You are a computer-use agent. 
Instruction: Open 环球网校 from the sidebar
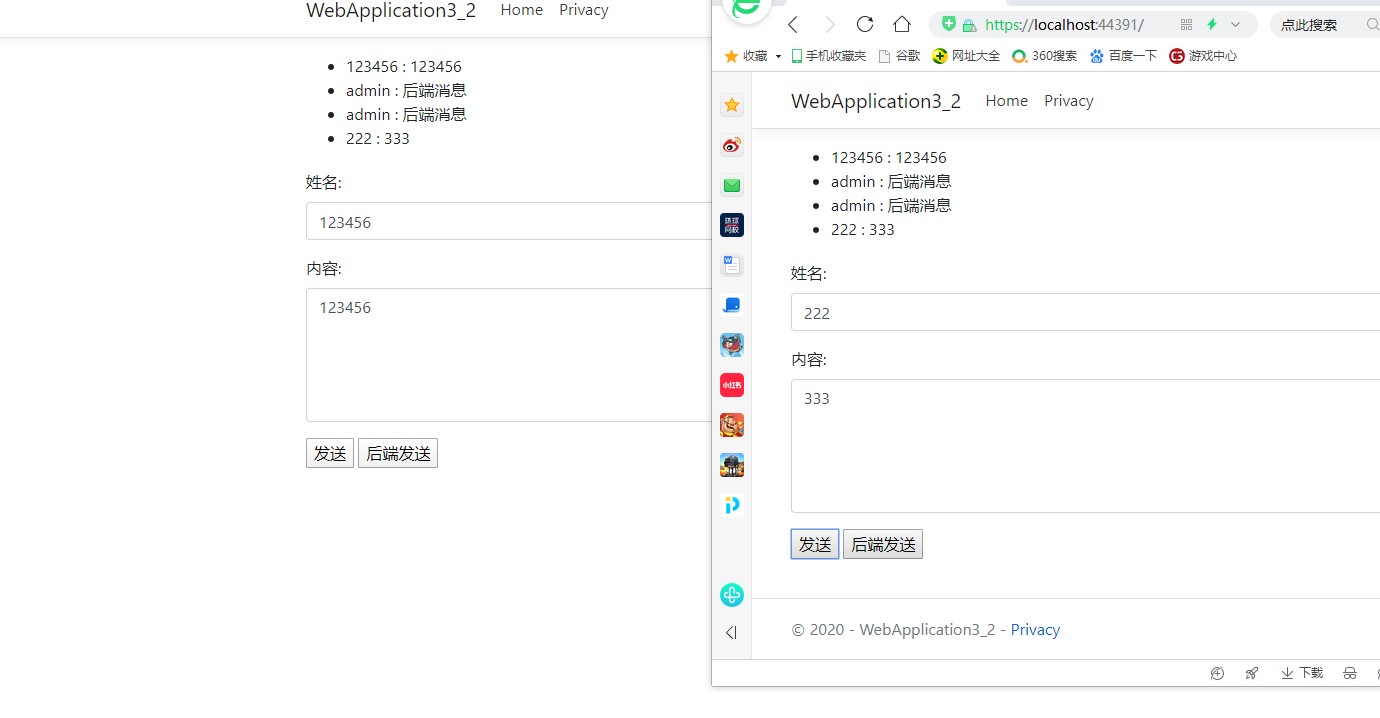pos(731,224)
